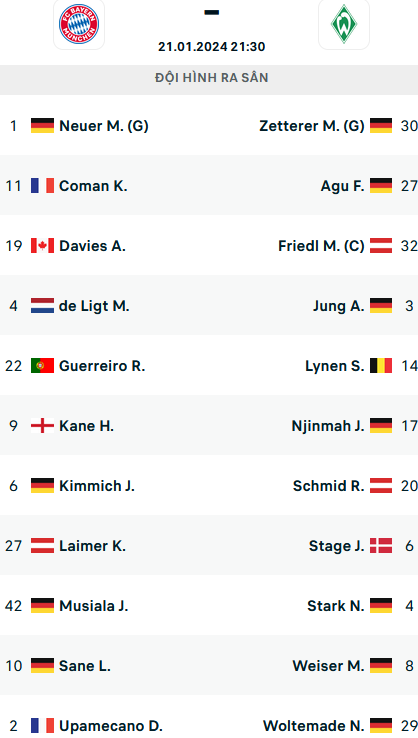Click the Belgian flag beside Lynen S.
The image size is (418, 738).
pos(381,366)
